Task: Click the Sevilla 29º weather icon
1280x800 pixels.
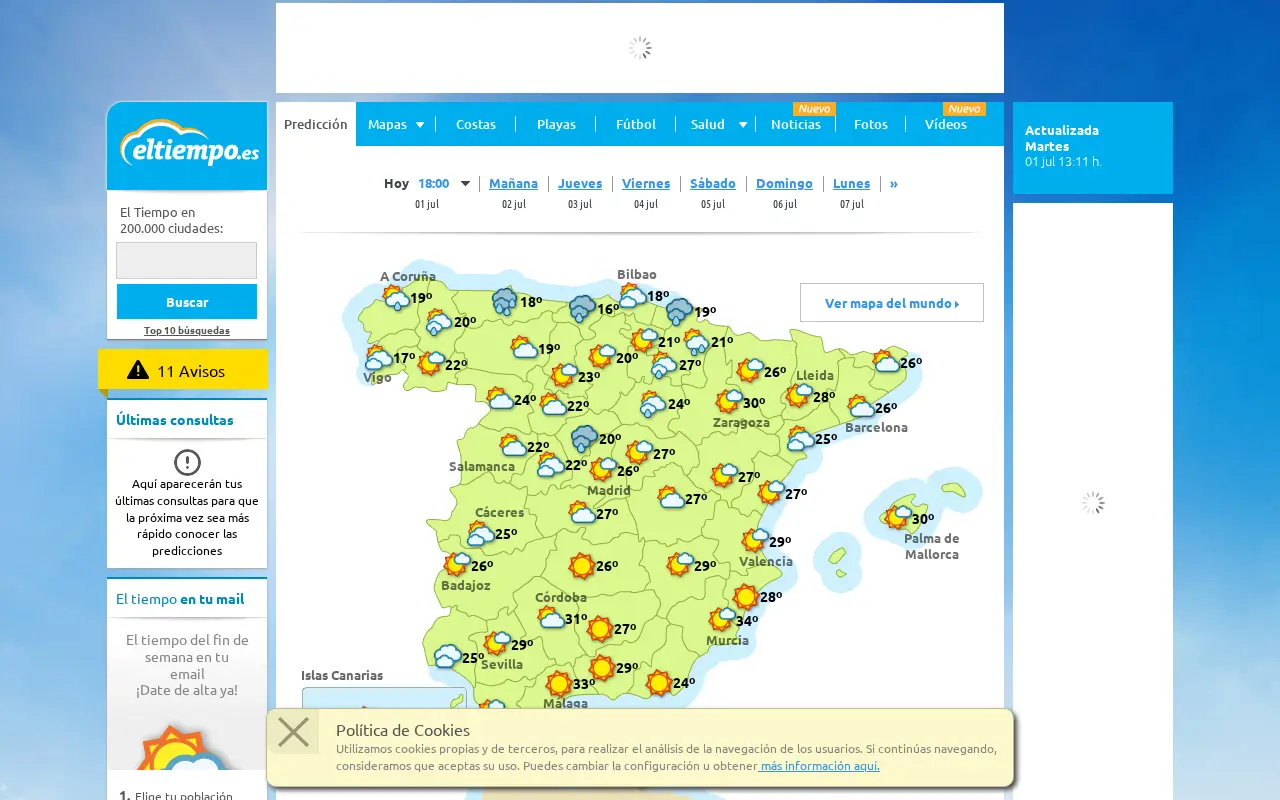Action: [x=497, y=644]
